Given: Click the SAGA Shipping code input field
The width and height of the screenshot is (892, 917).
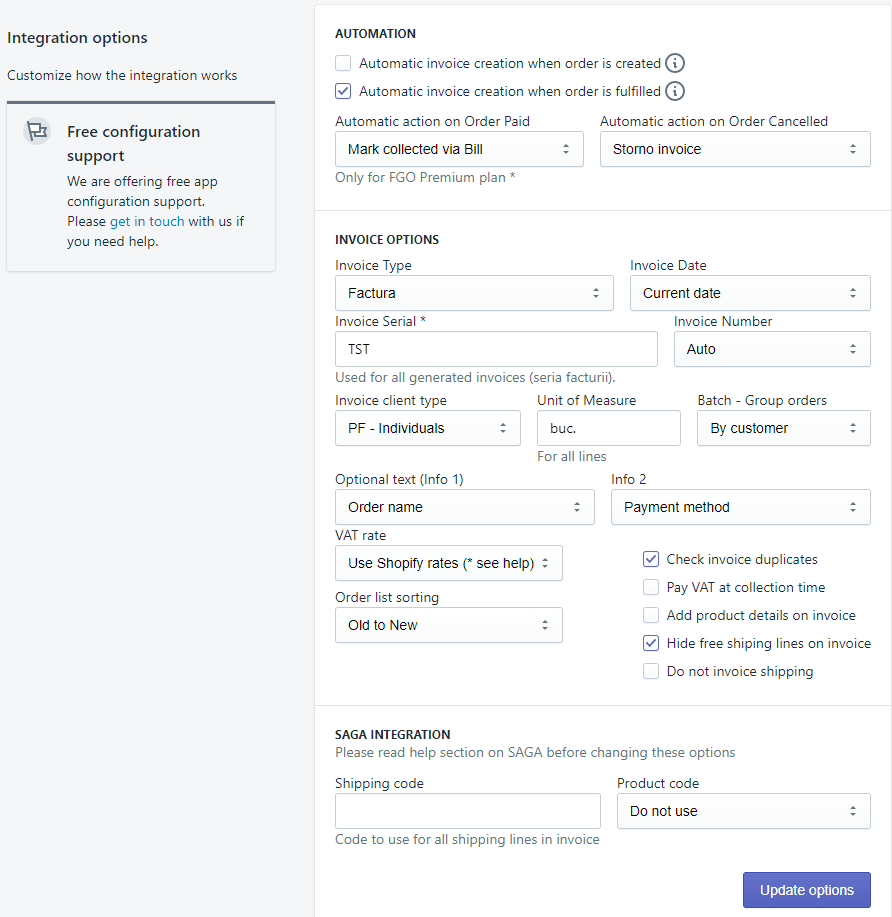Looking at the screenshot, I should pos(468,811).
